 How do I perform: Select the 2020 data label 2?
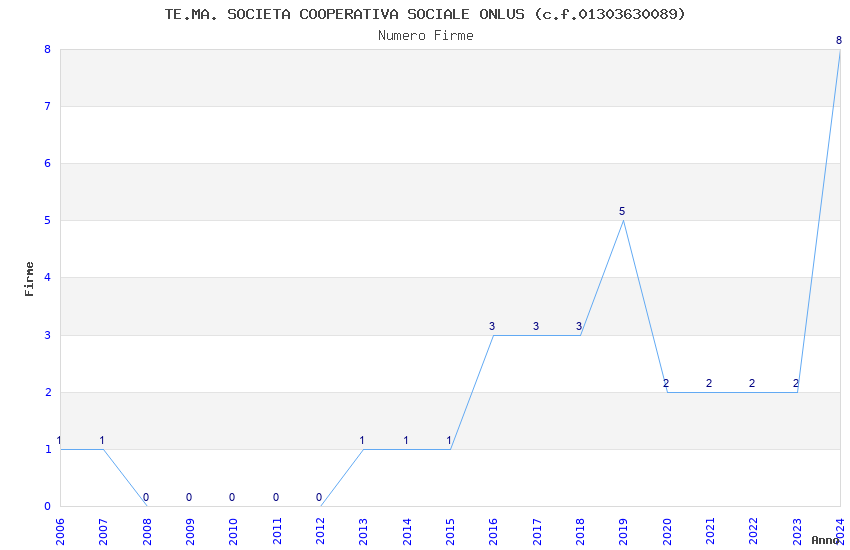tap(666, 384)
